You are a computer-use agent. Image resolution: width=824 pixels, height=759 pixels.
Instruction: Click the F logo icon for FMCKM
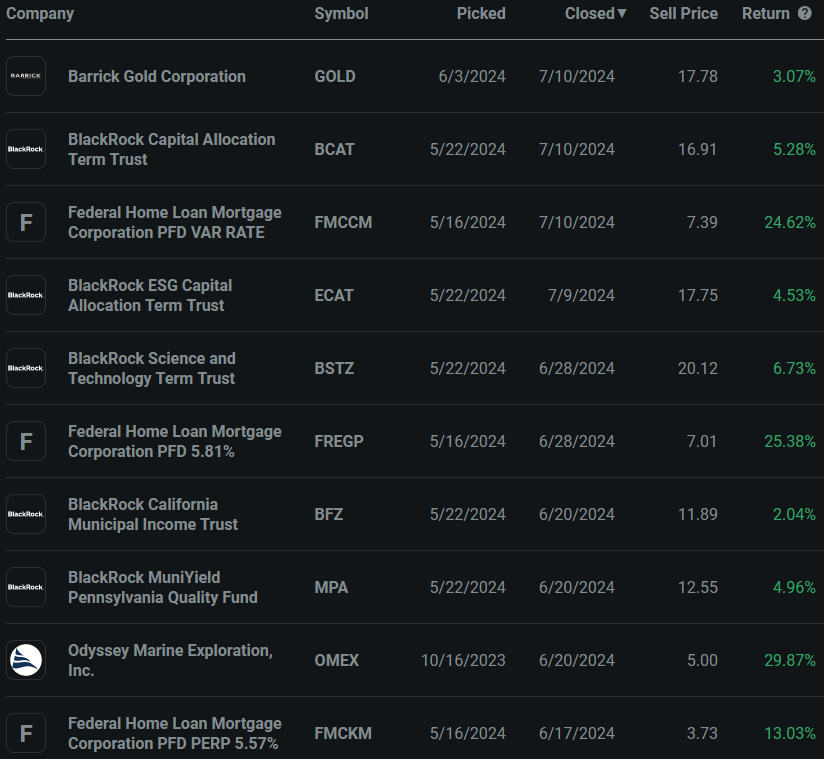[x=26, y=733]
